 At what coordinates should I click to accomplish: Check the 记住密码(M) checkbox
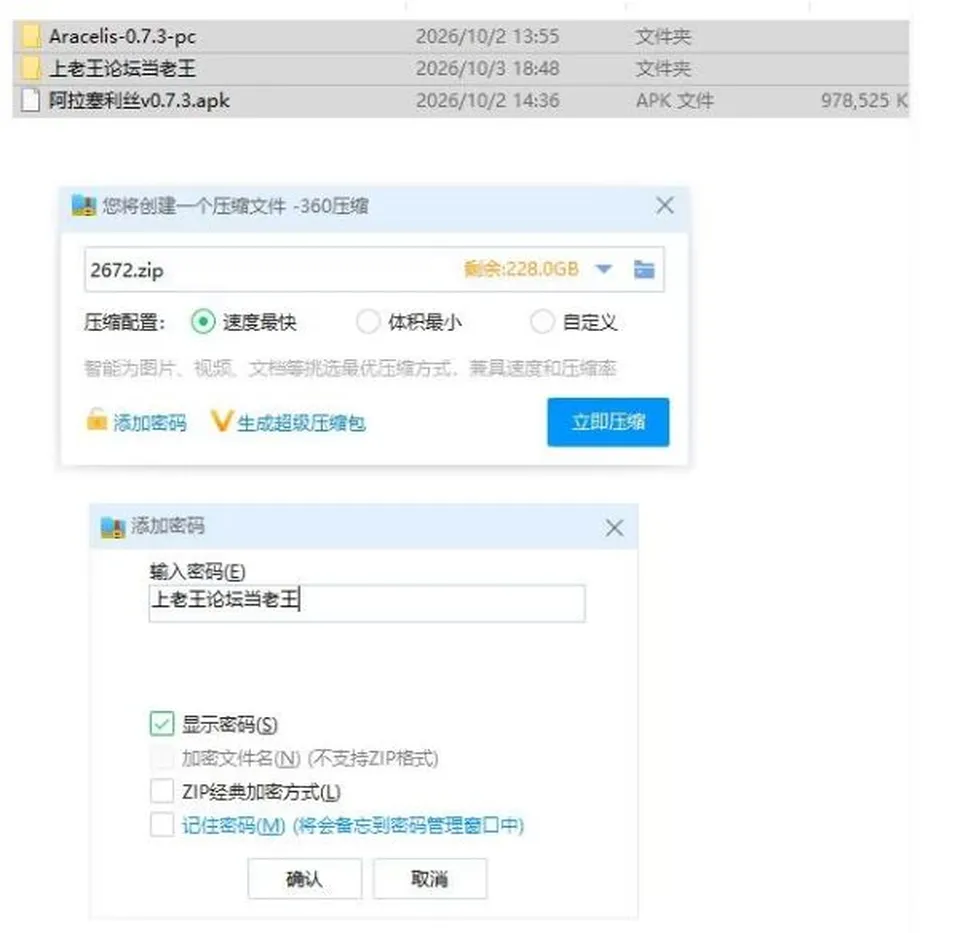tap(162, 825)
